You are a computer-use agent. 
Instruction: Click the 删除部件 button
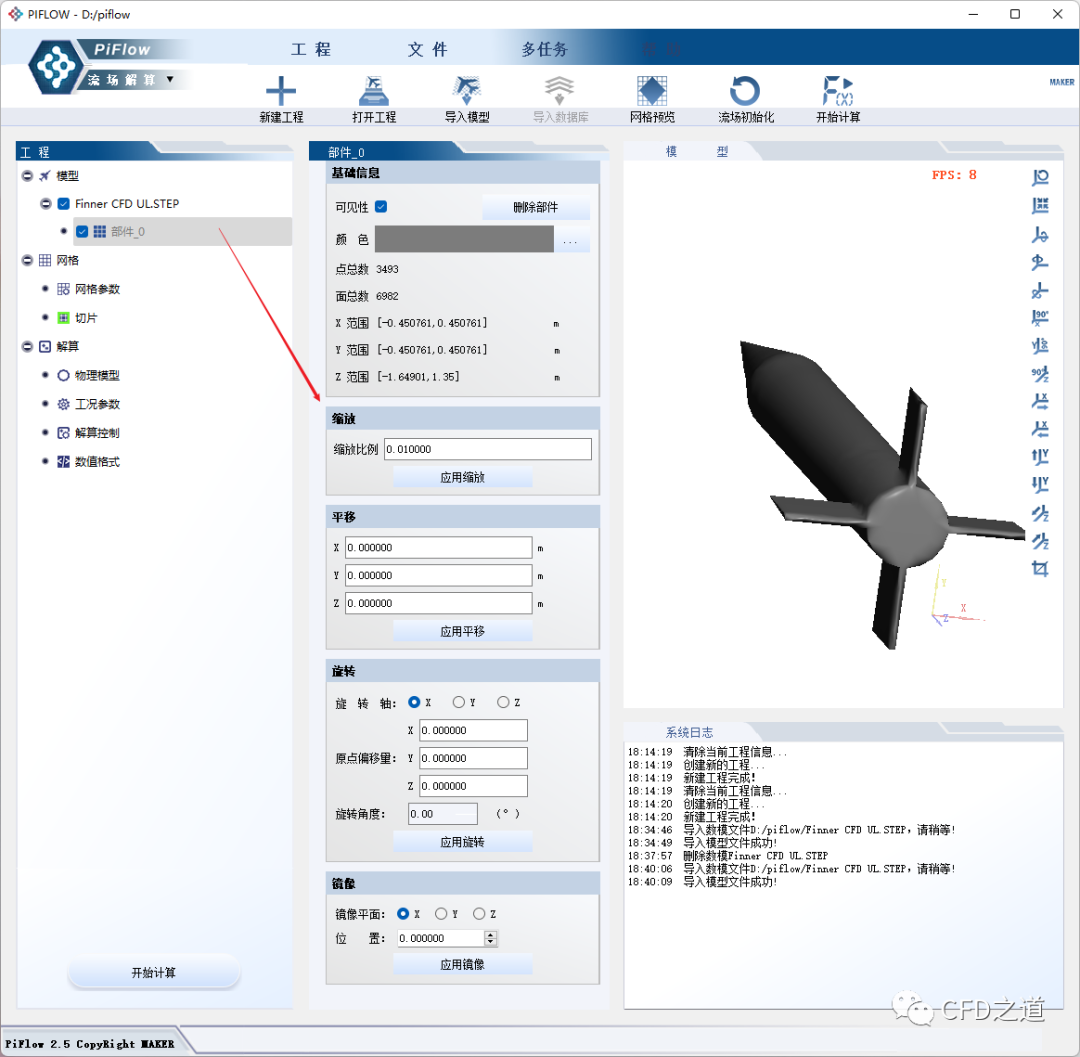point(535,208)
